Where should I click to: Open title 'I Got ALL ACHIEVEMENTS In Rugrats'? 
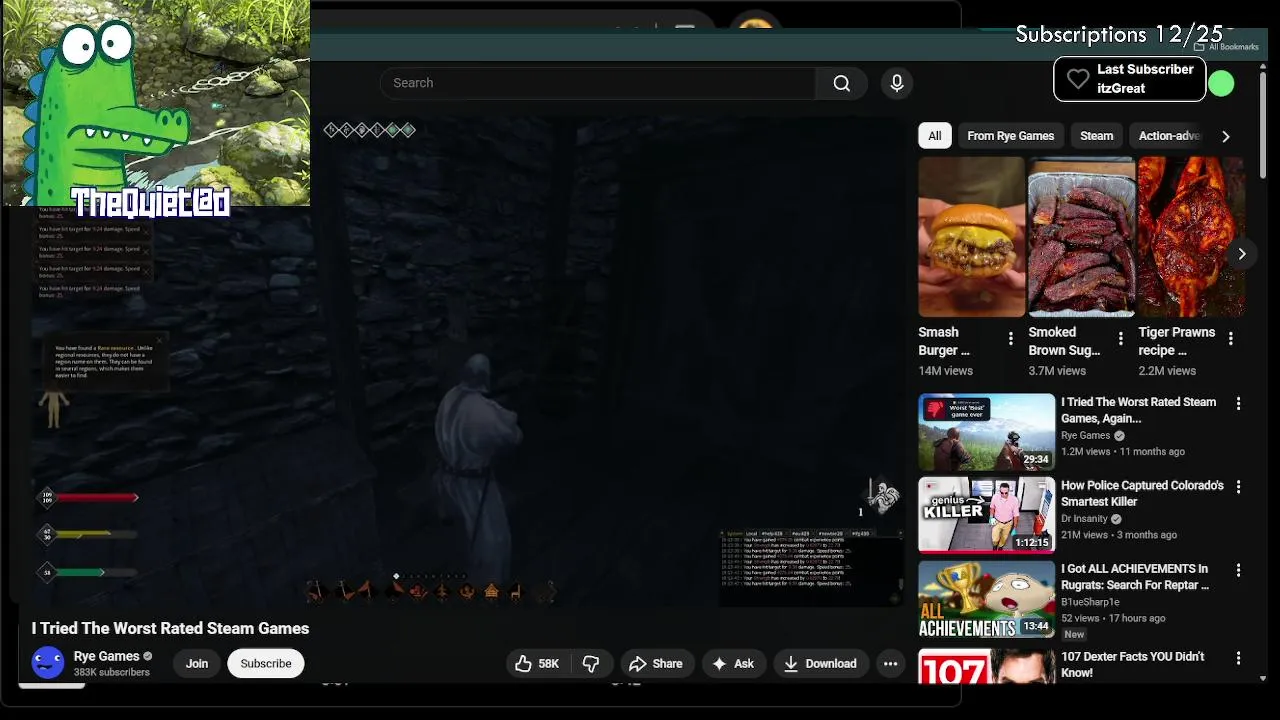(1135, 577)
